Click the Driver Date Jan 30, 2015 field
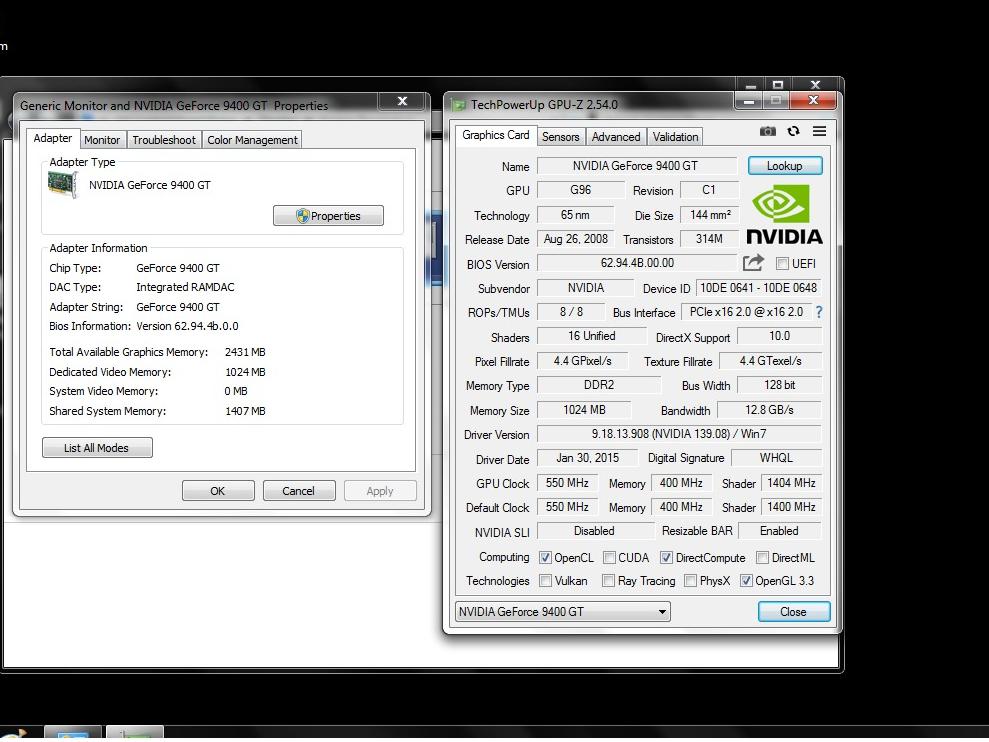The height and width of the screenshot is (742, 989). coord(587,458)
